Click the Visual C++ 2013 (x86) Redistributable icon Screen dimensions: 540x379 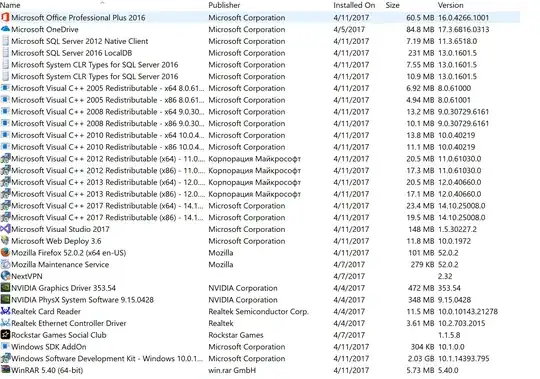(x=5, y=194)
